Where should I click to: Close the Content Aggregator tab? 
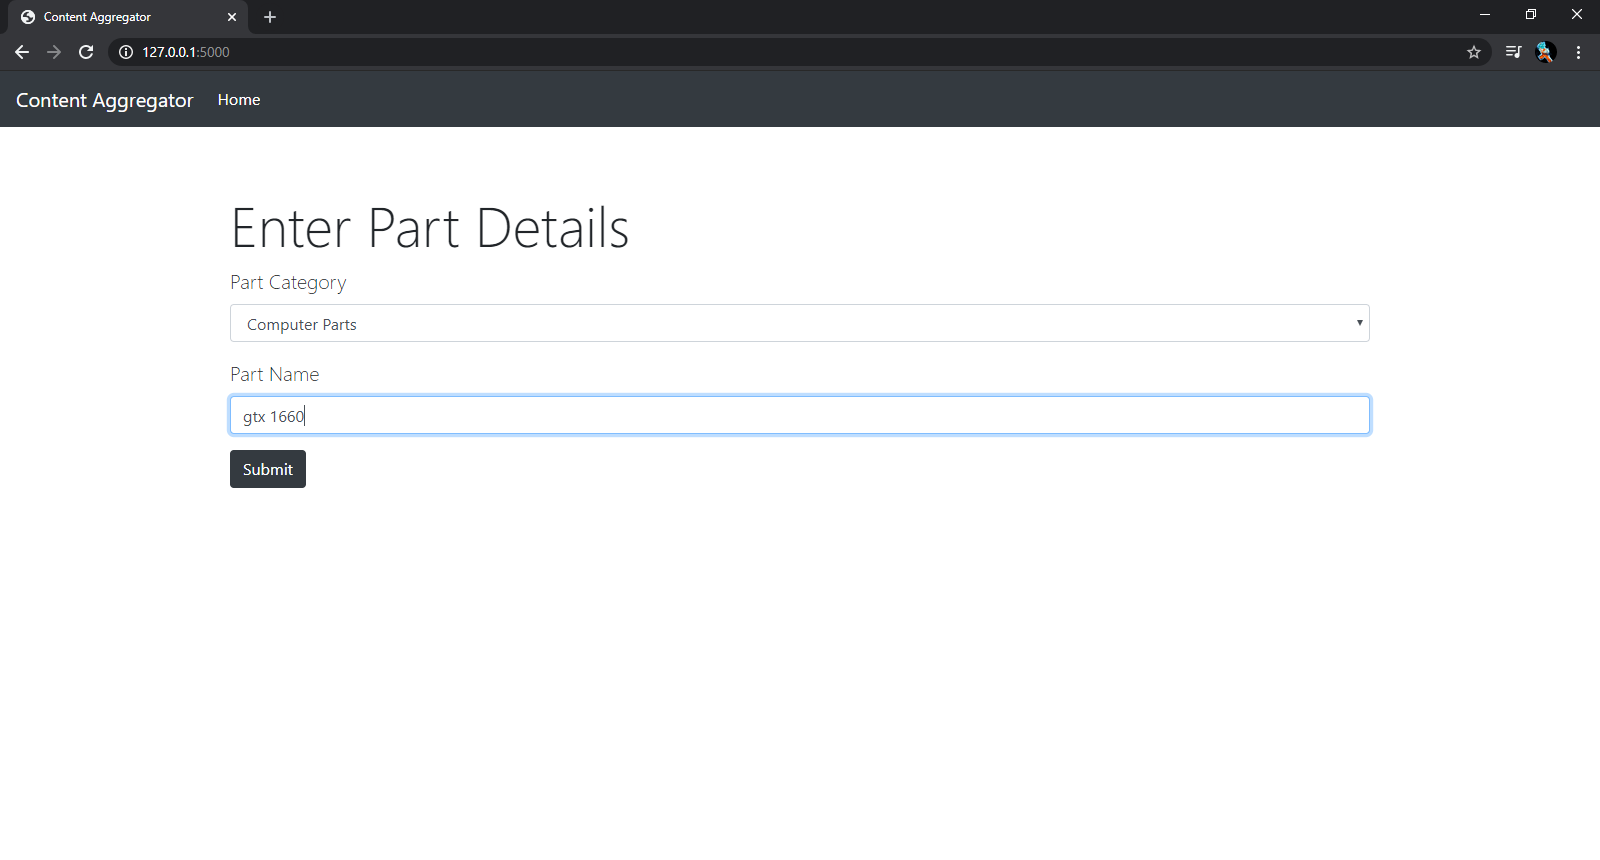click(232, 17)
